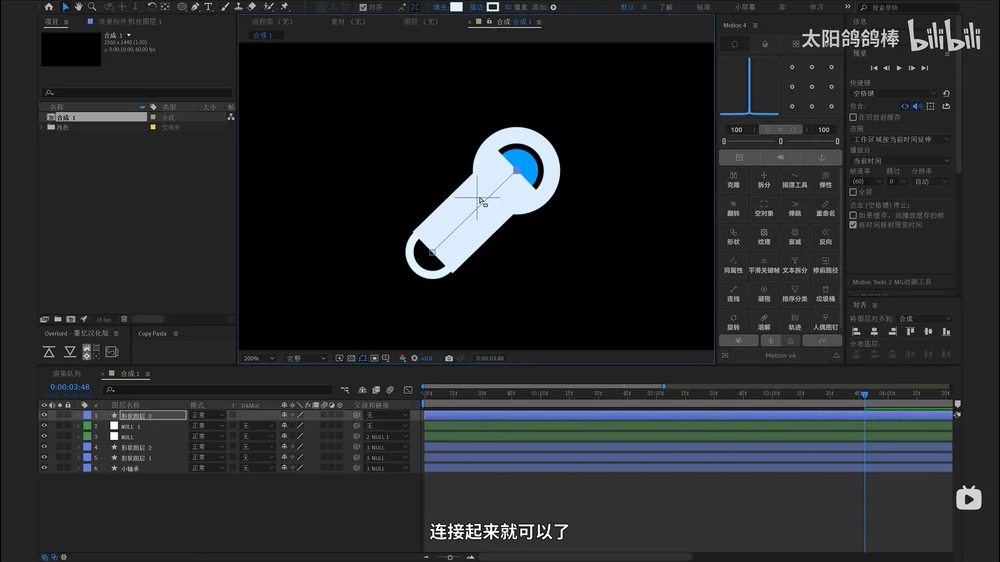This screenshot has height=562, width=1000.
Task: Click the Pin+ (人偶图钉) Motion tool
Action: coord(825,322)
